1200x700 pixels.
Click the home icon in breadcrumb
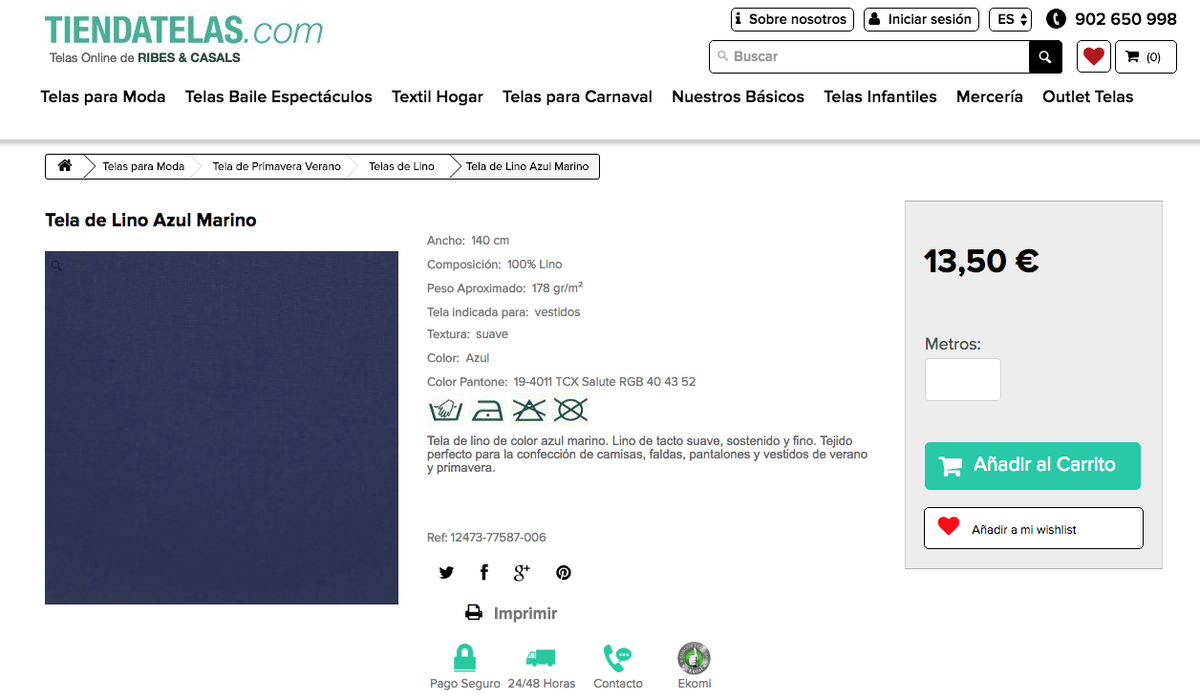click(x=65, y=166)
